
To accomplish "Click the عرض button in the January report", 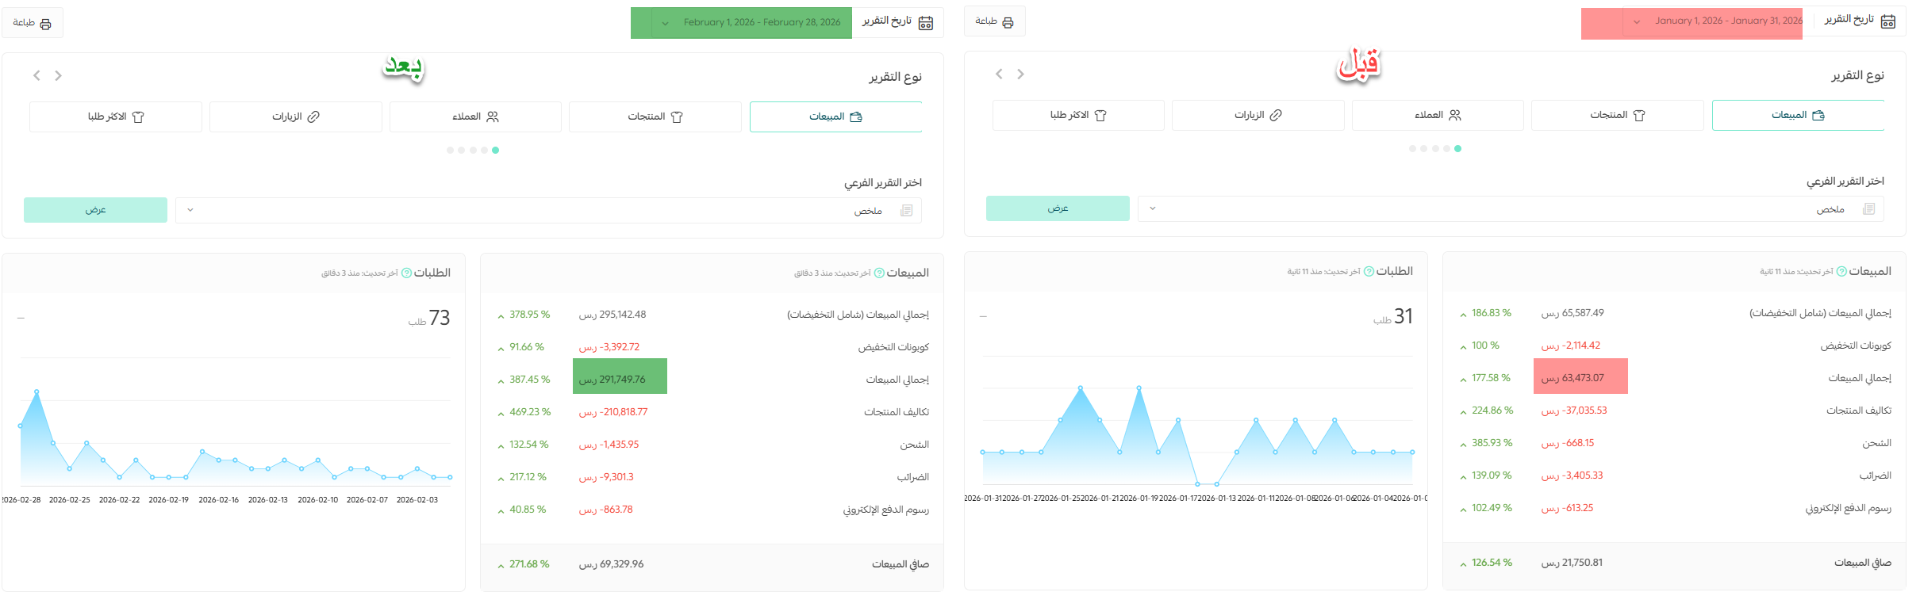I will coord(1058,208).
